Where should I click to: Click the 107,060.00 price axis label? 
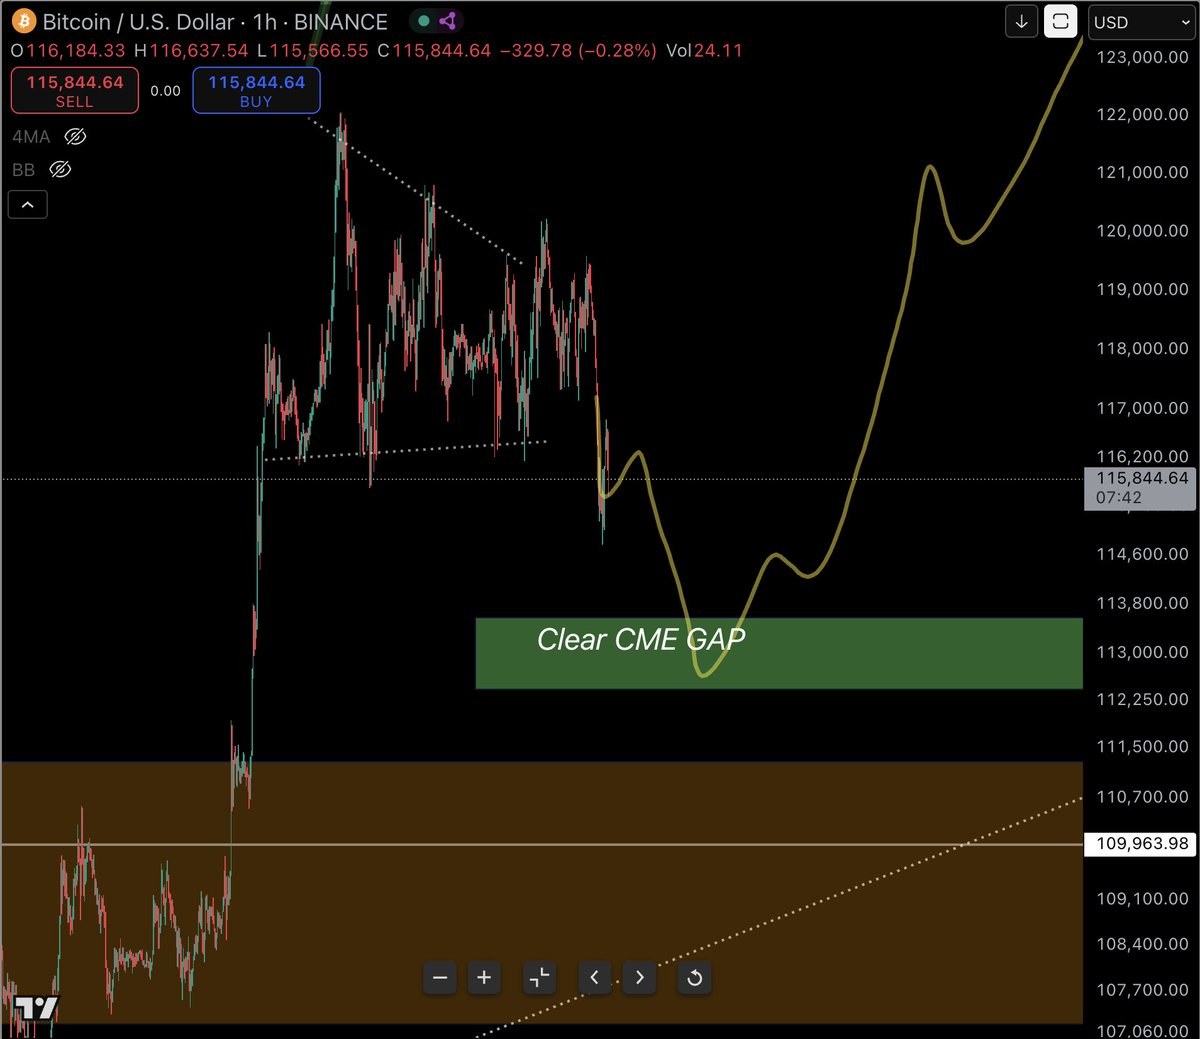point(1142,1030)
